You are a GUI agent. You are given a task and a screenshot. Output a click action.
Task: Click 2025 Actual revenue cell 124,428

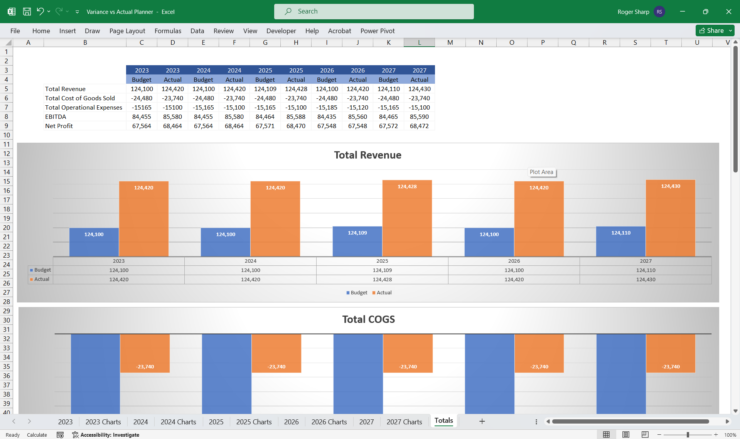296,89
